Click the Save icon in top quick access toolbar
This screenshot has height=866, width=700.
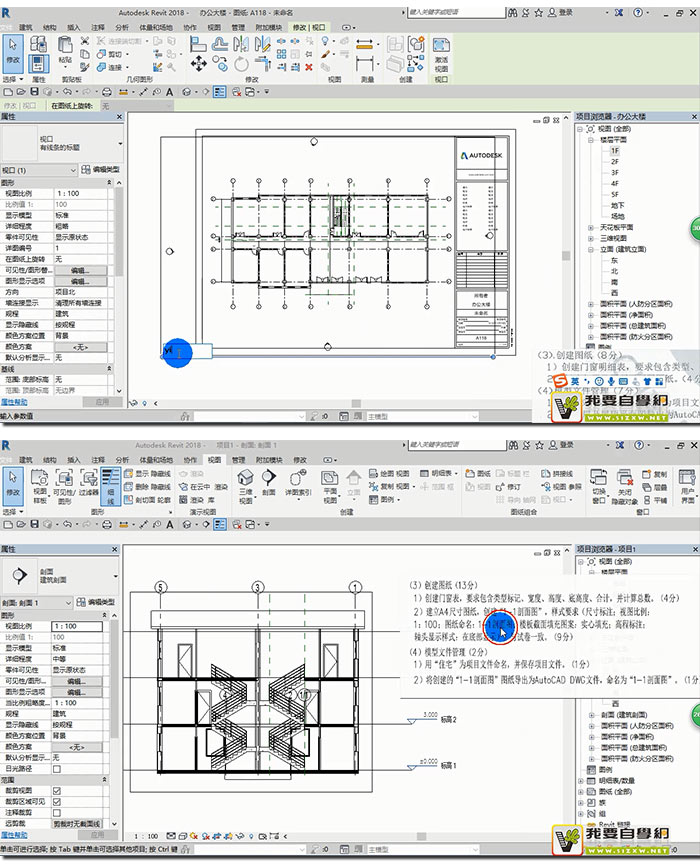click(34, 92)
